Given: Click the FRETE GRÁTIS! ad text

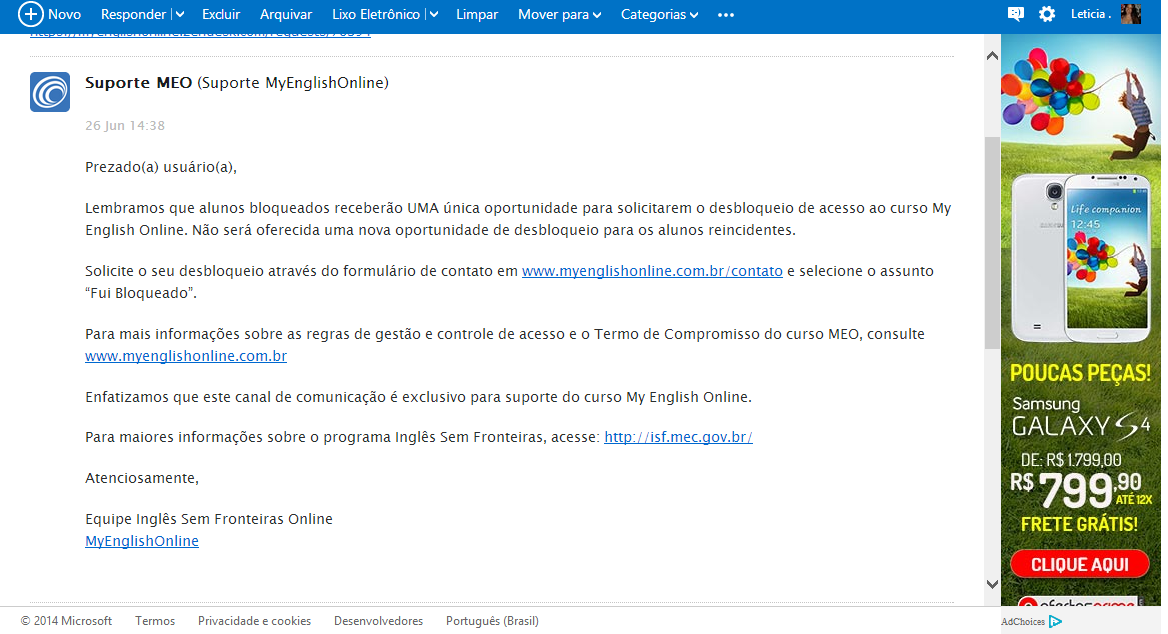Looking at the screenshot, I should (1079, 524).
